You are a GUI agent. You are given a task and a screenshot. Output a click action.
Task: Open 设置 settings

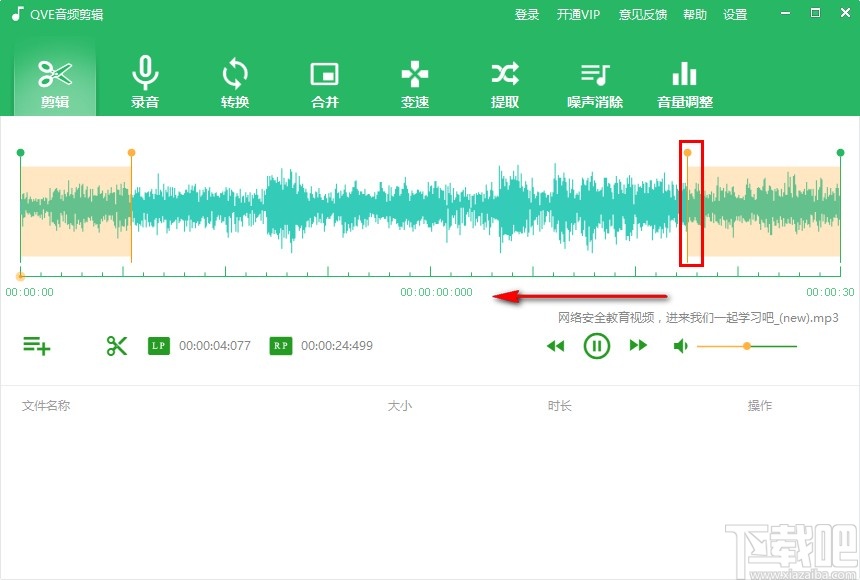point(735,15)
